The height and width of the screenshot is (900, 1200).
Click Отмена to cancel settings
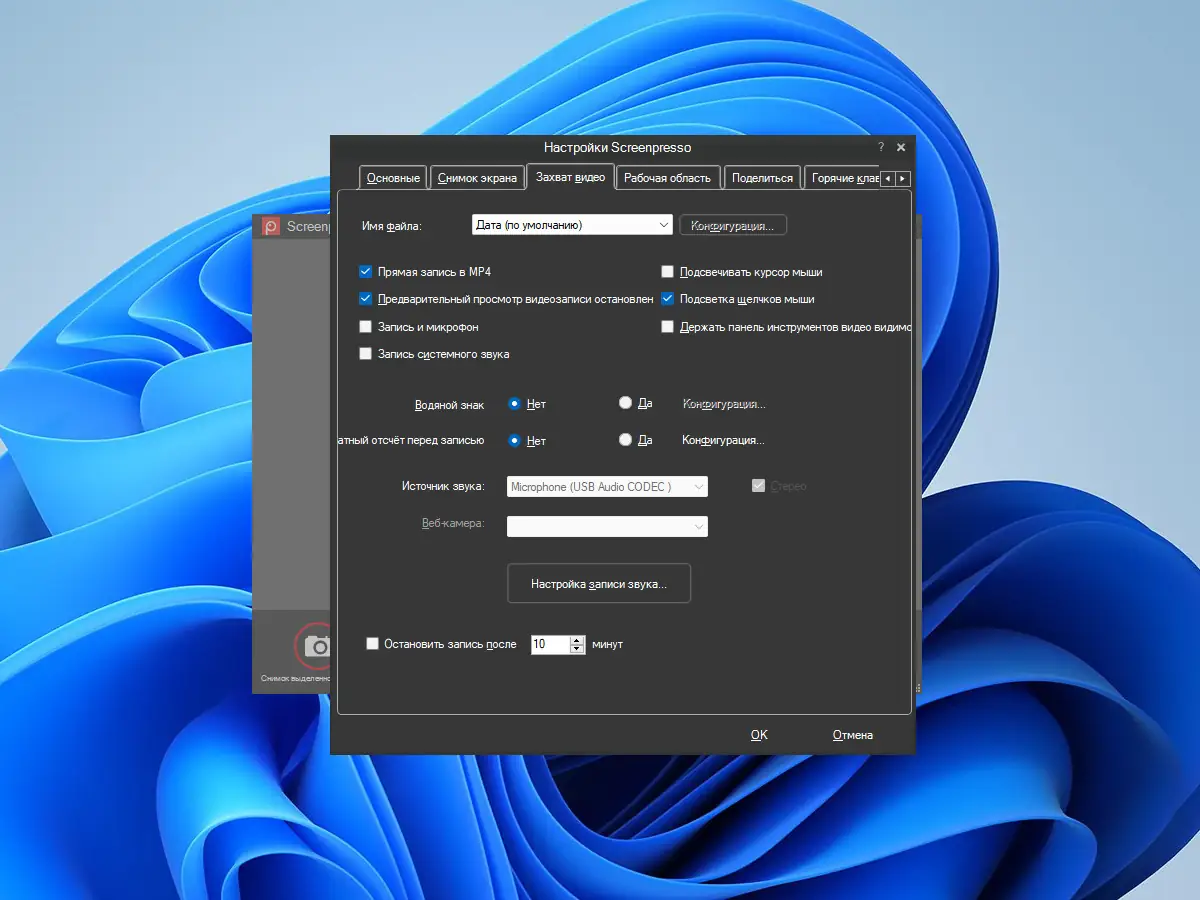(853, 735)
